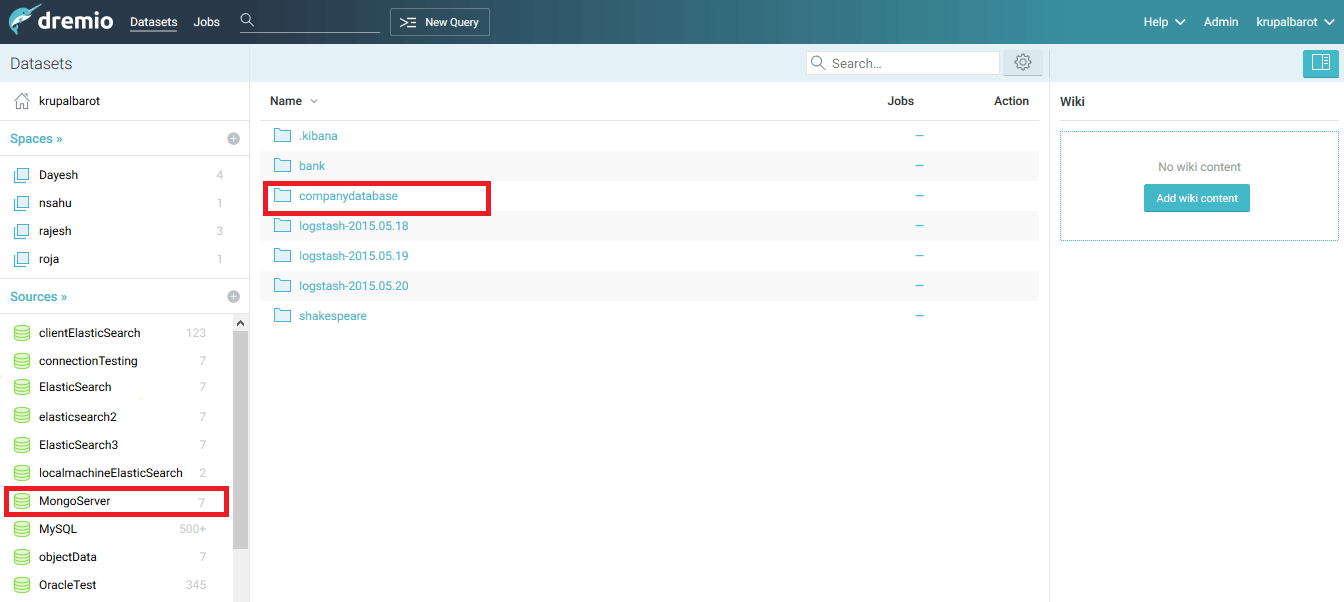Open the Sources list link

pyautogui.click(x=38, y=297)
